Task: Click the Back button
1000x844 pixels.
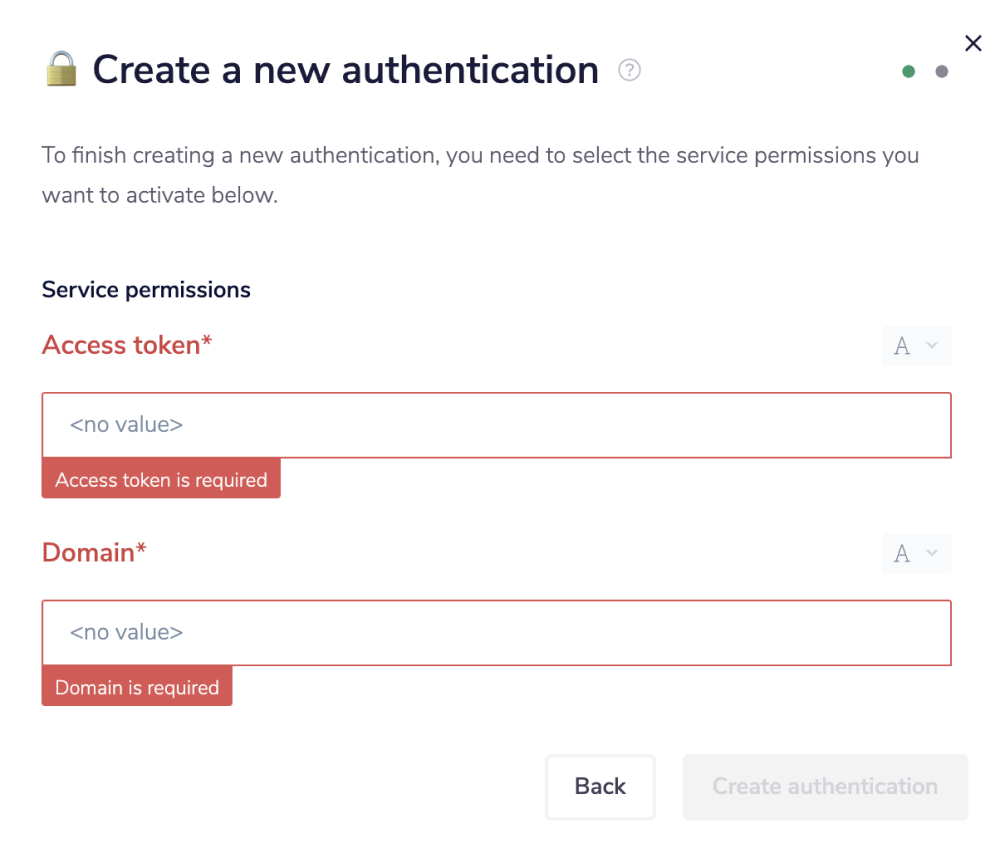Action: (x=600, y=787)
